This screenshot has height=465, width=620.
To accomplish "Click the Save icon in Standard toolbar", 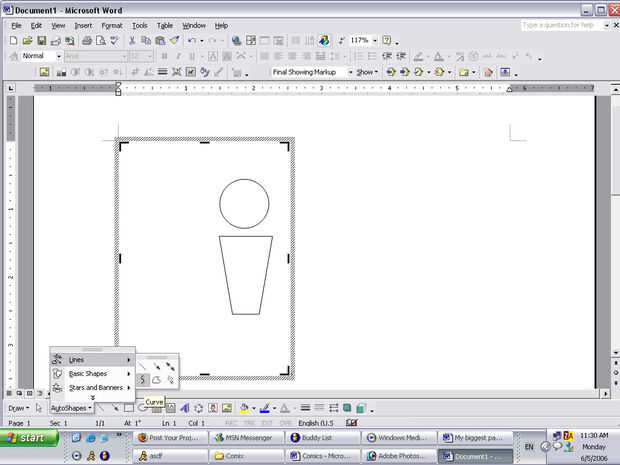I will [x=40, y=41].
